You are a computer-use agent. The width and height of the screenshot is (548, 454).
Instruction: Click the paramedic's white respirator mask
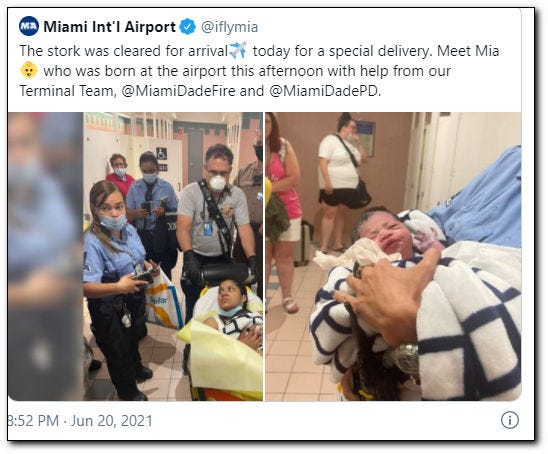pyautogui.click(x=217, y=183)
